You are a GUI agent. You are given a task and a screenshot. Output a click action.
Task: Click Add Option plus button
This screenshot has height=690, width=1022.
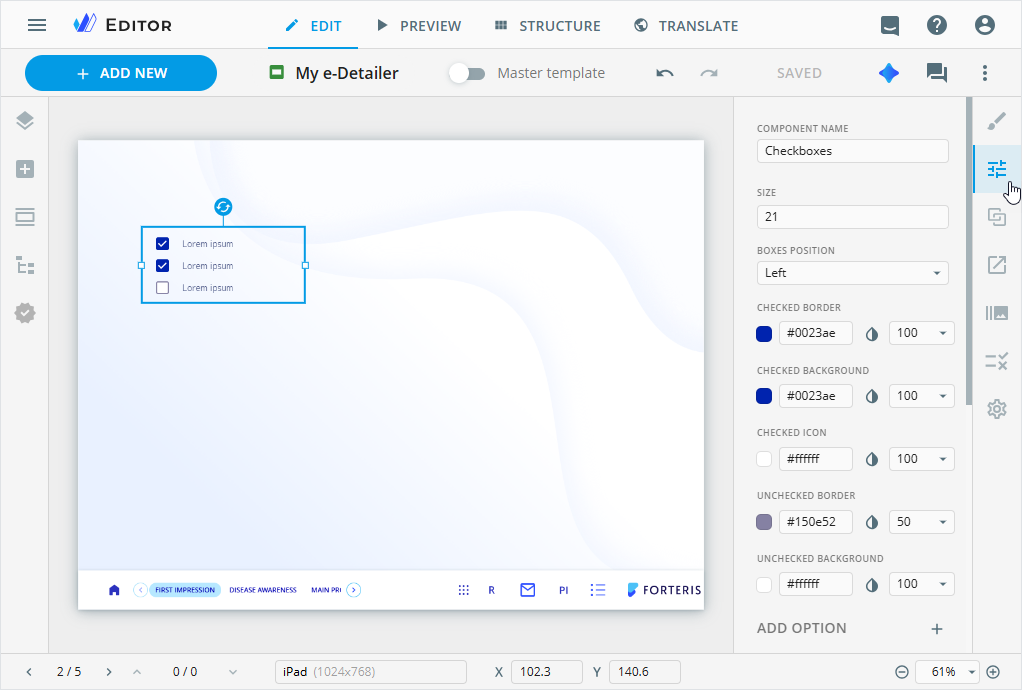click(x=936, y=629)
